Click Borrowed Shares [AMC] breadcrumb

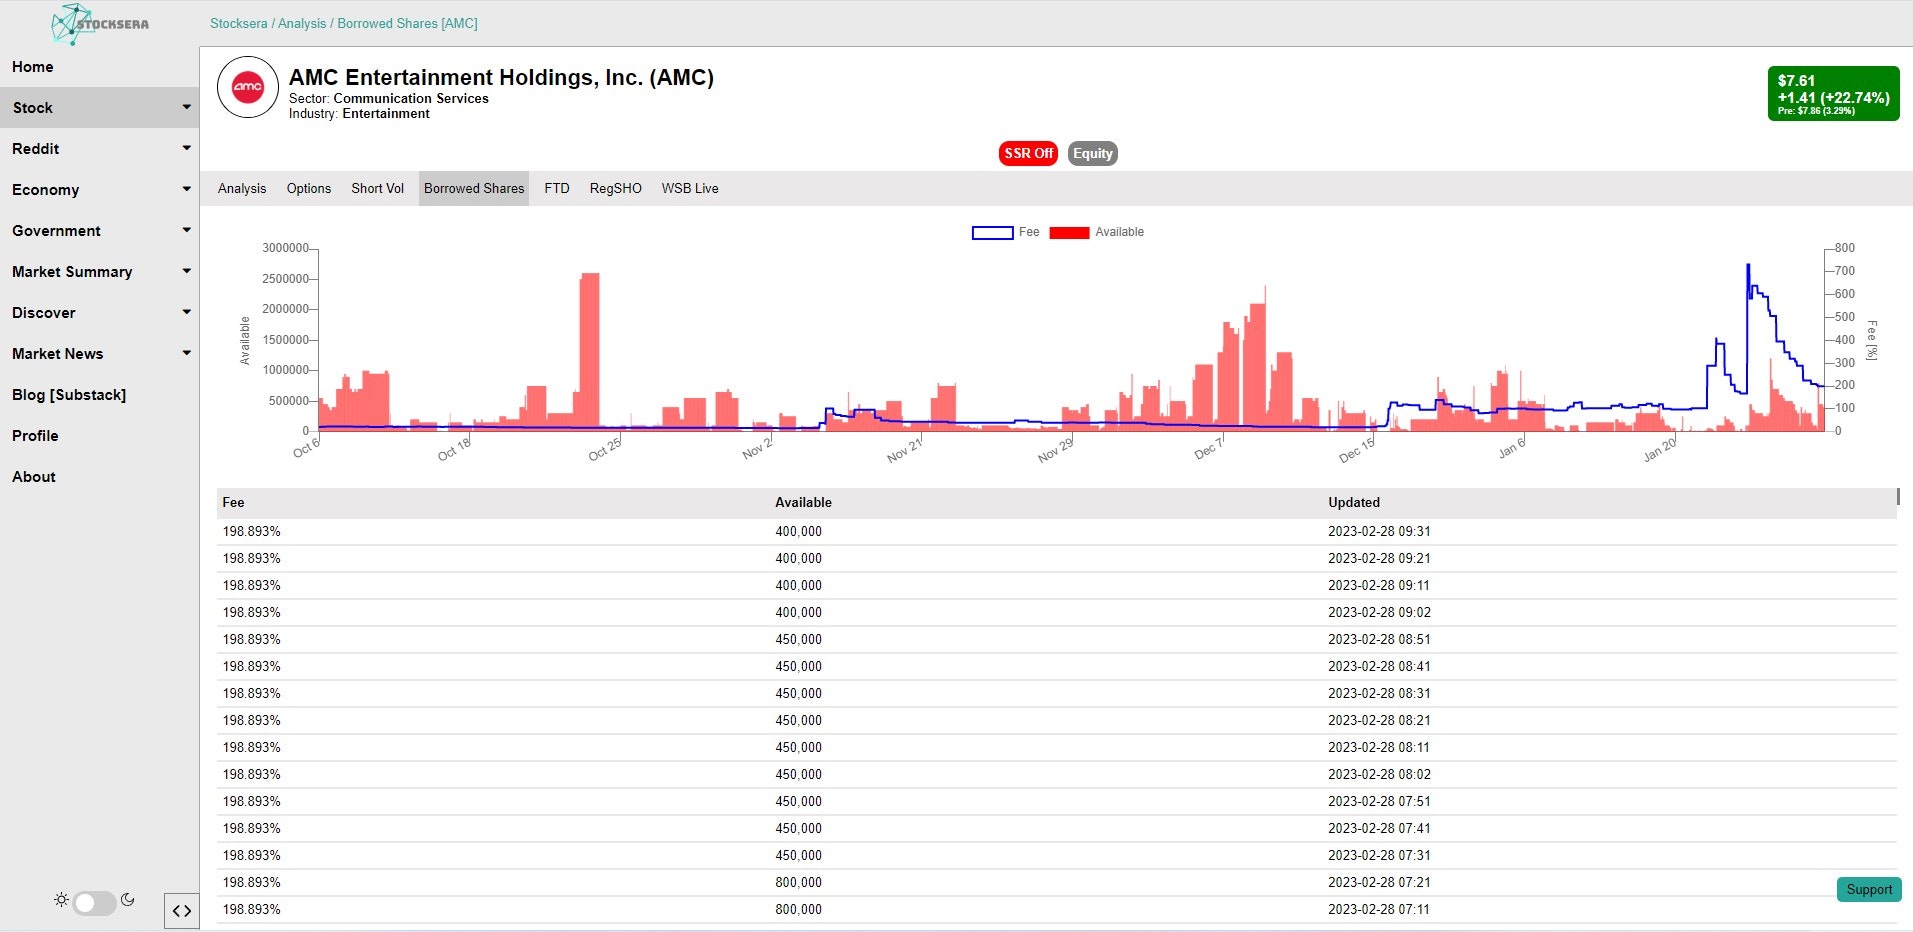pos(407,23)
